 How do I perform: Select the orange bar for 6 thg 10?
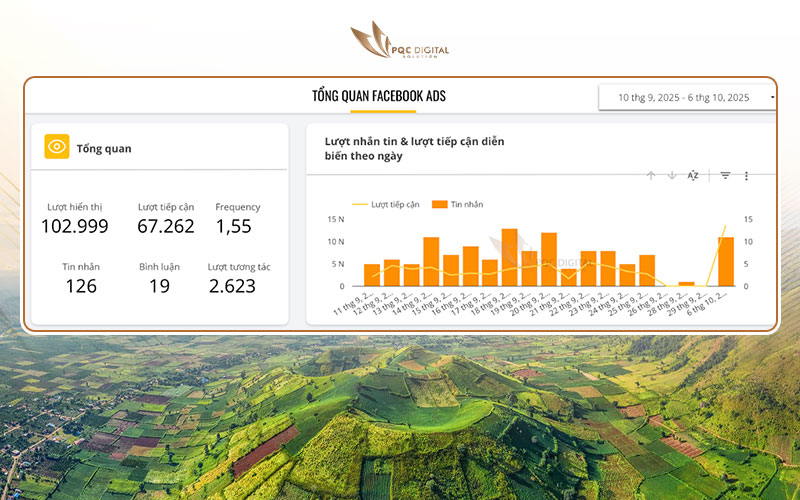click(x=726, y=261)
